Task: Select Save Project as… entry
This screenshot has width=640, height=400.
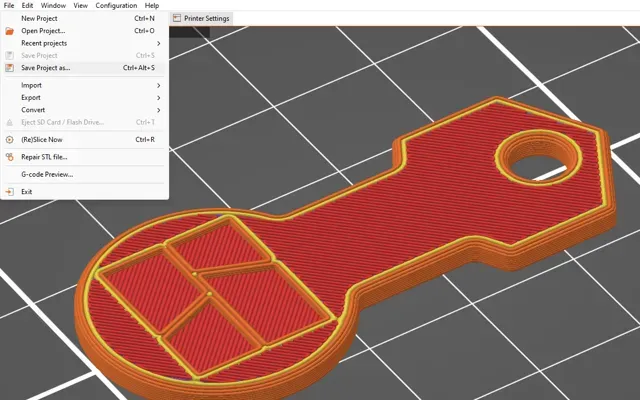Action: [x=84, y=68]
